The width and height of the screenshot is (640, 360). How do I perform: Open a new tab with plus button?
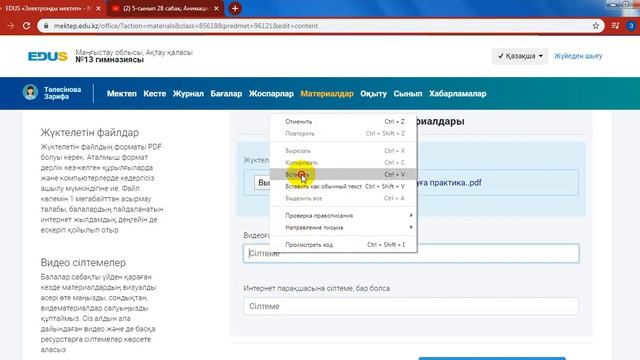point(235,8)
